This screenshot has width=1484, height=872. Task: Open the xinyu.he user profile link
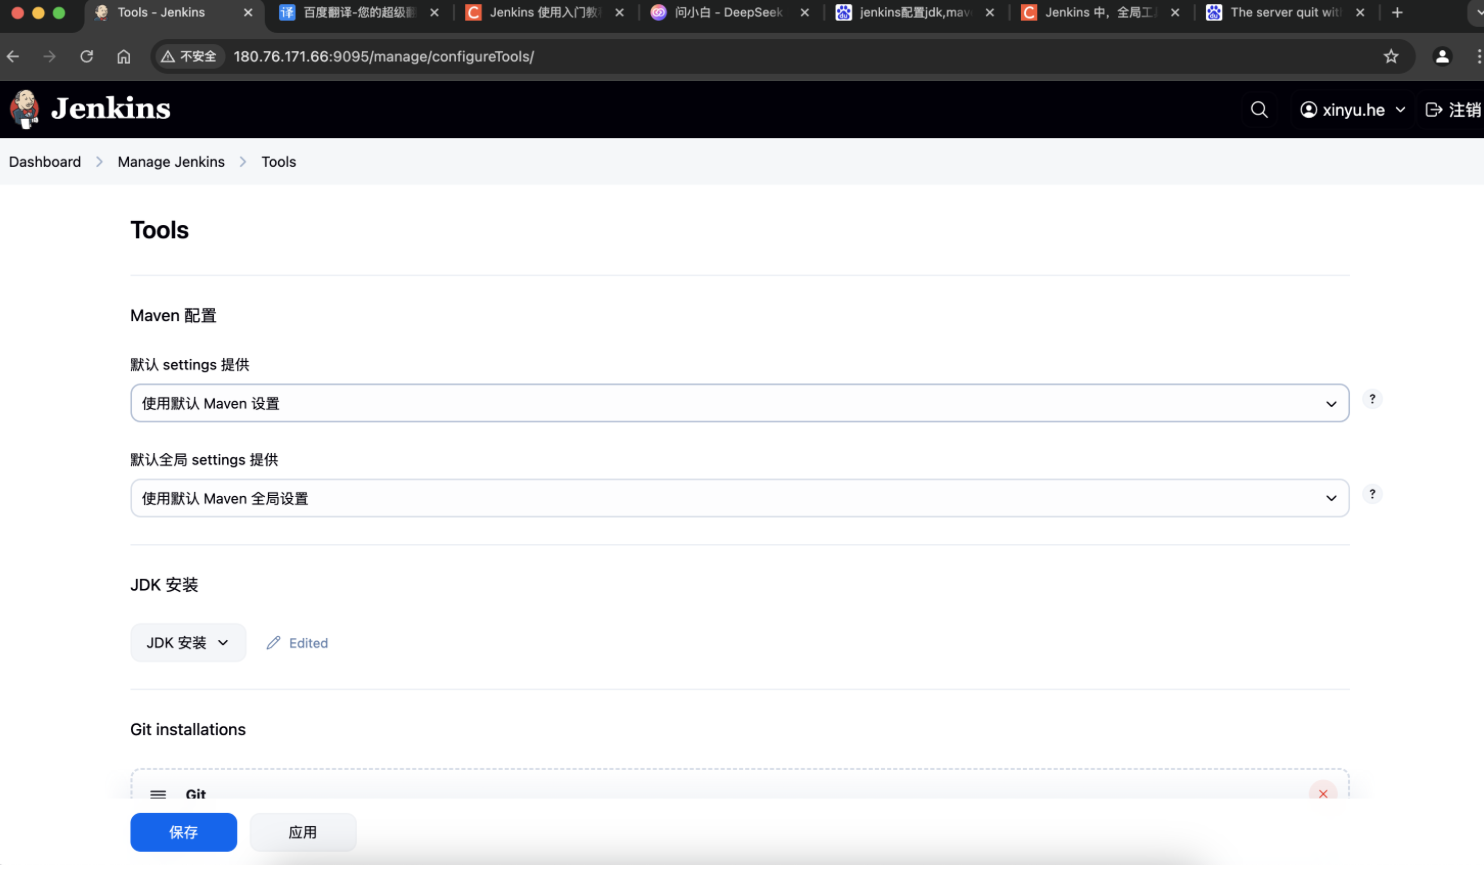pos(1342,110)
